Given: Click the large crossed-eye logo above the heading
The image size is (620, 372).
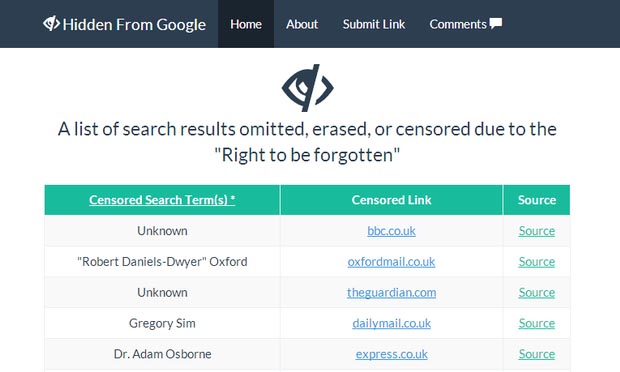Looking at the screenshot, I should point(308,88).
